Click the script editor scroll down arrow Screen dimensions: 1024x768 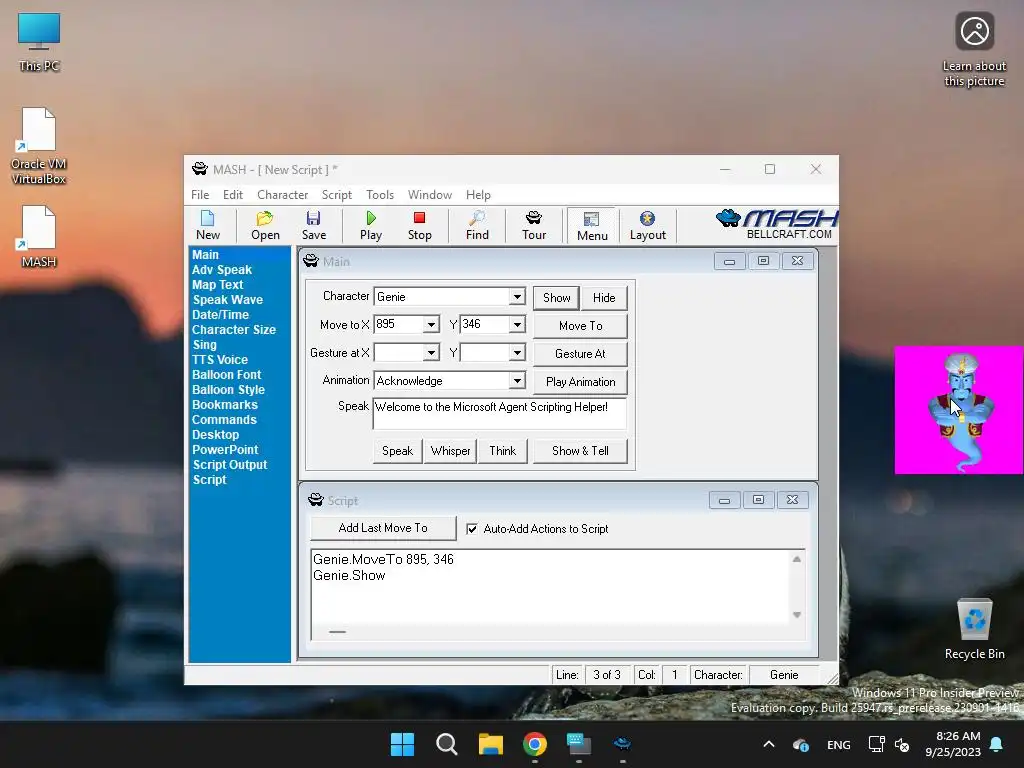[x=797, y=615]
